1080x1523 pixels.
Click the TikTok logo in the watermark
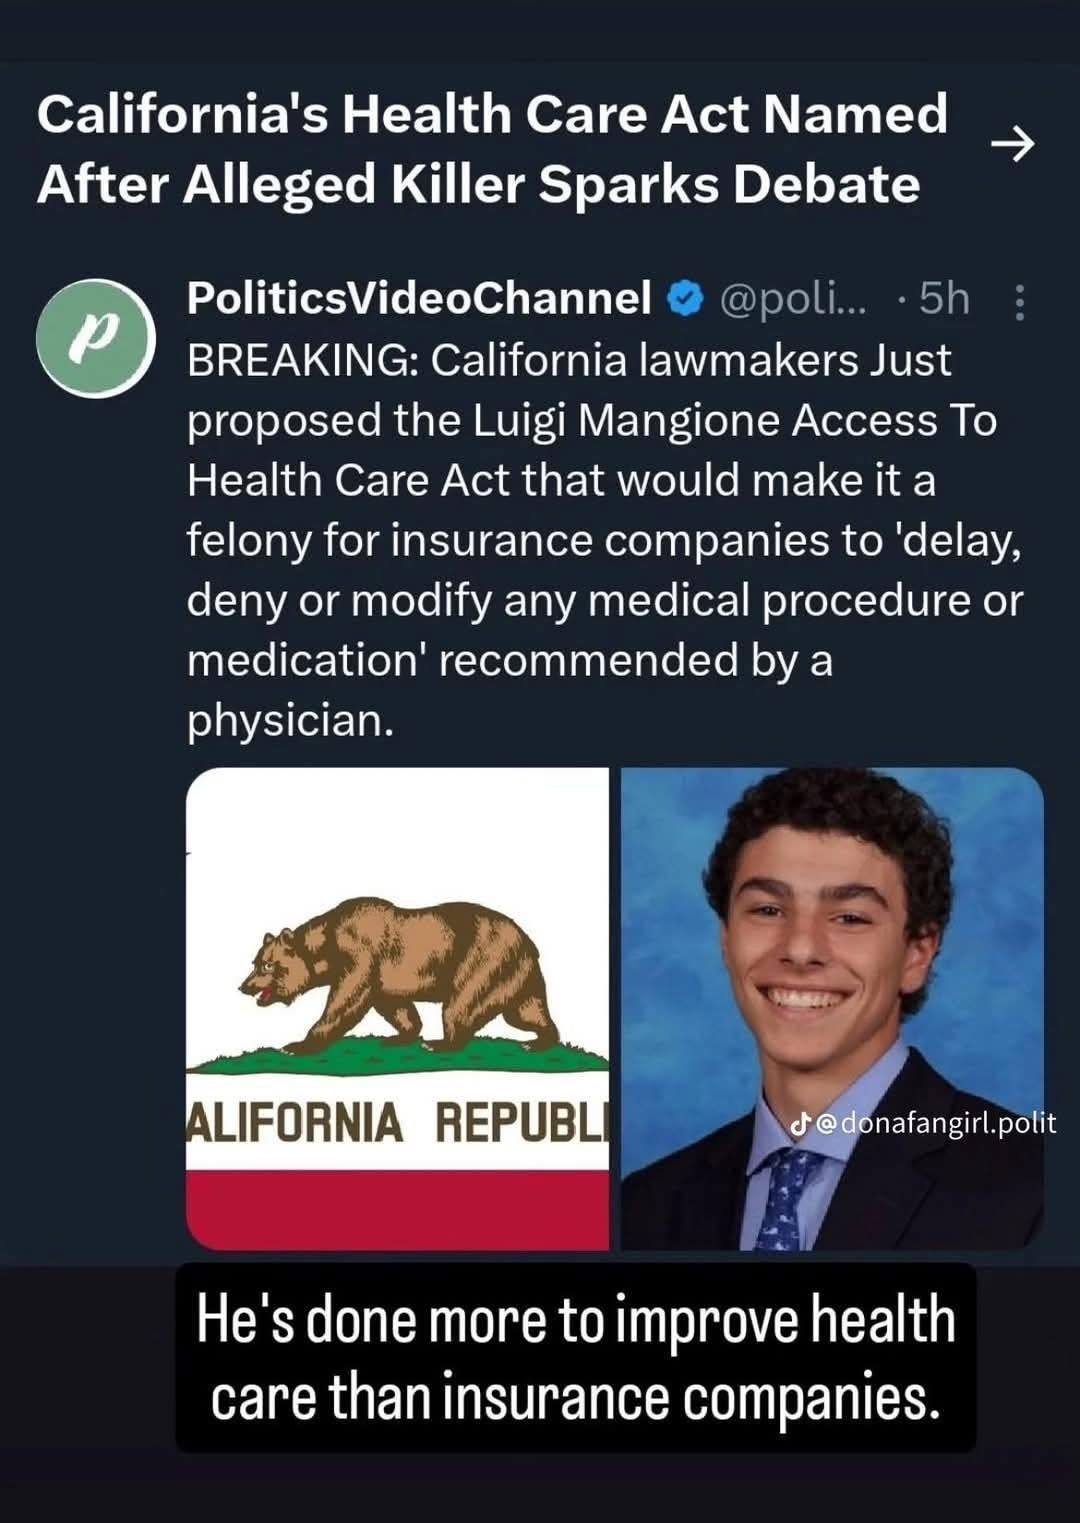pos(798,1124)
